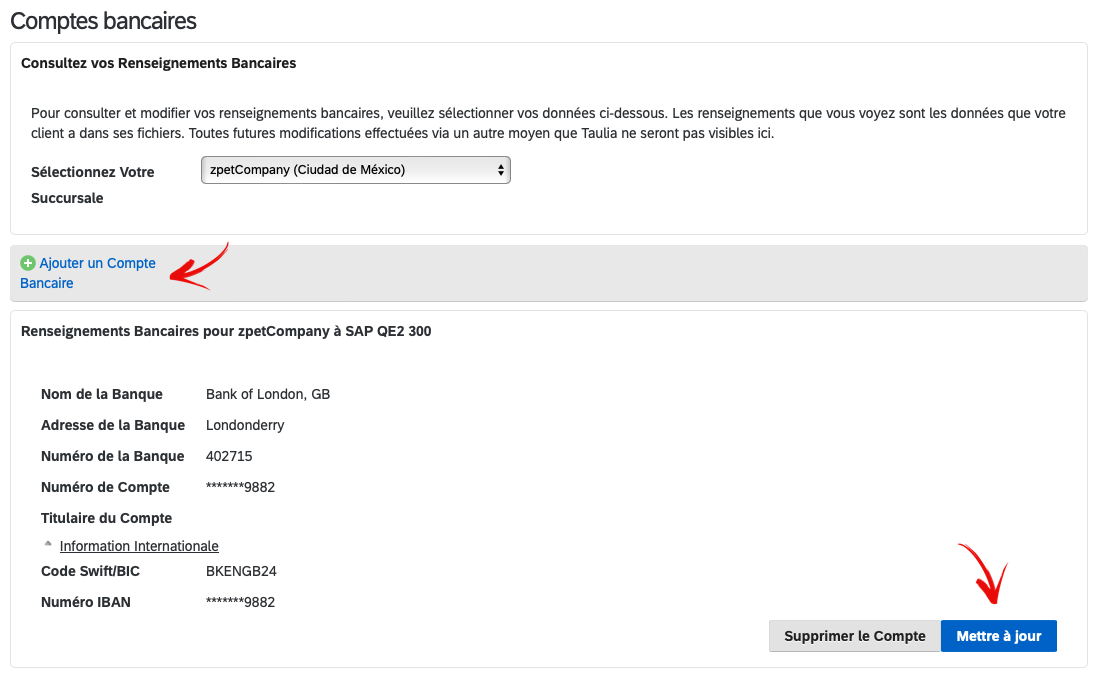Click the Information Internationale underlined link

139,546
